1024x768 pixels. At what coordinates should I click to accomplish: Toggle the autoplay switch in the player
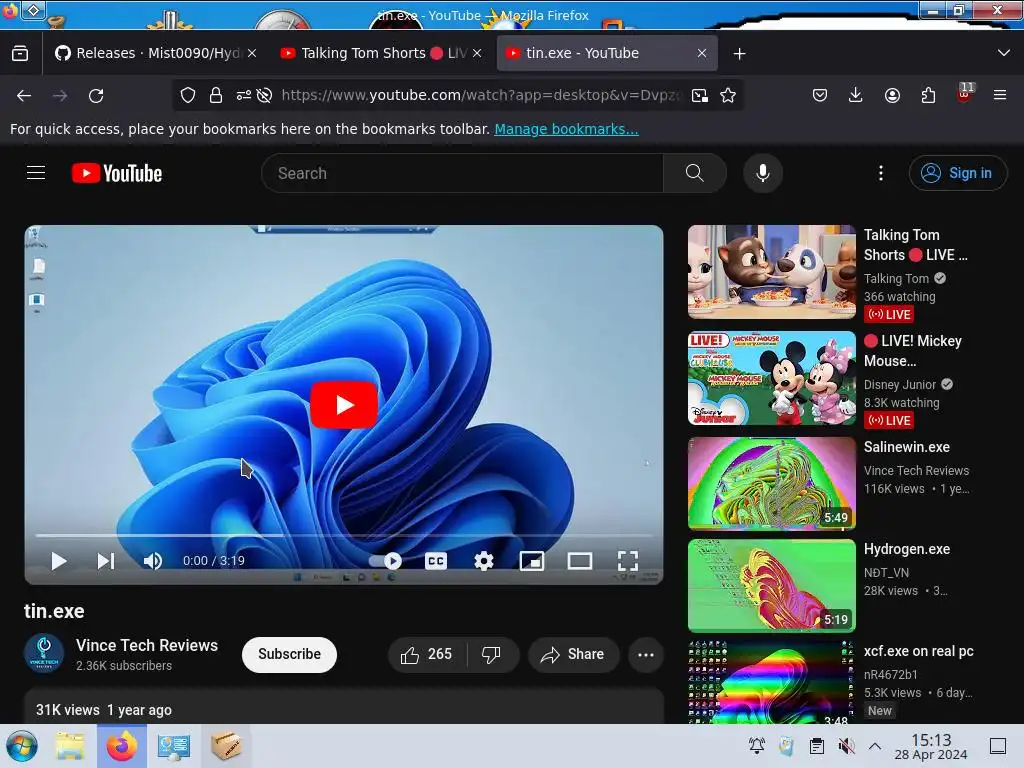point(385,561)
